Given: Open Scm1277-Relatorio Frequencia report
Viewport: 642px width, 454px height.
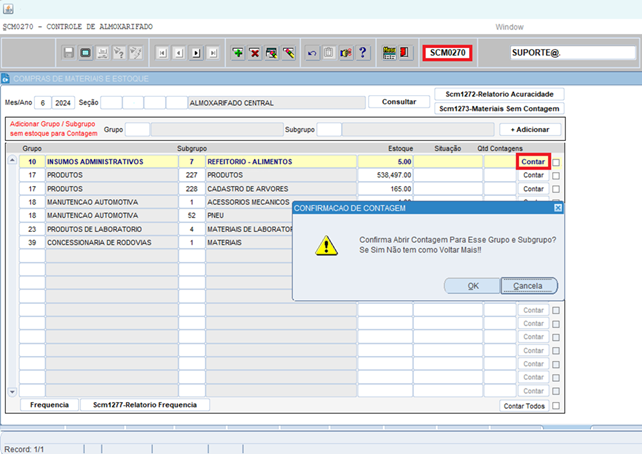Looking at the screenshot, I should (145, 405).
